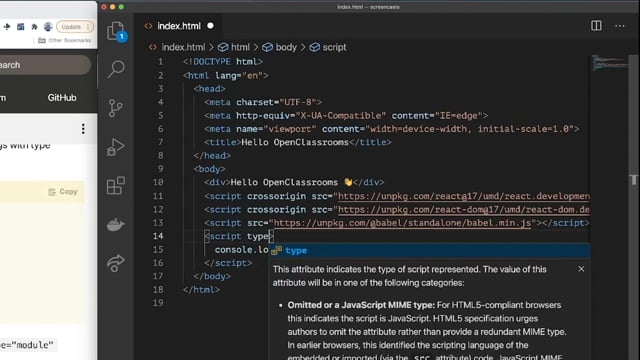Open the babel standalone script URL

[x=402, y=223]
